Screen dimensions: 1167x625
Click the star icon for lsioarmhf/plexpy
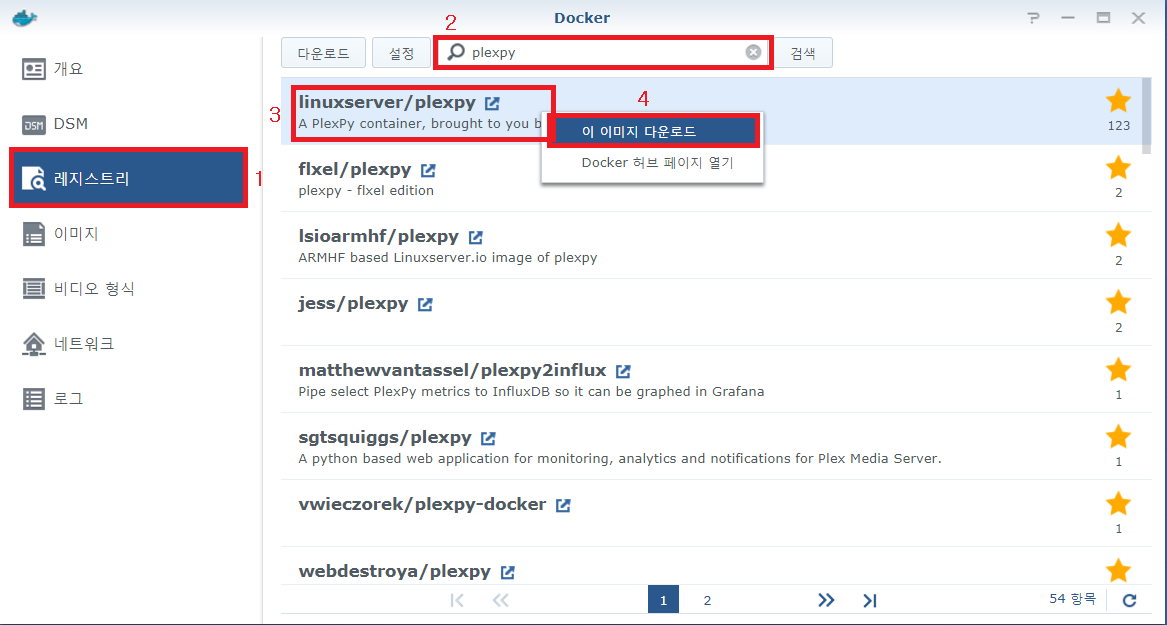pyautogui.click(x=1118, y=236)
